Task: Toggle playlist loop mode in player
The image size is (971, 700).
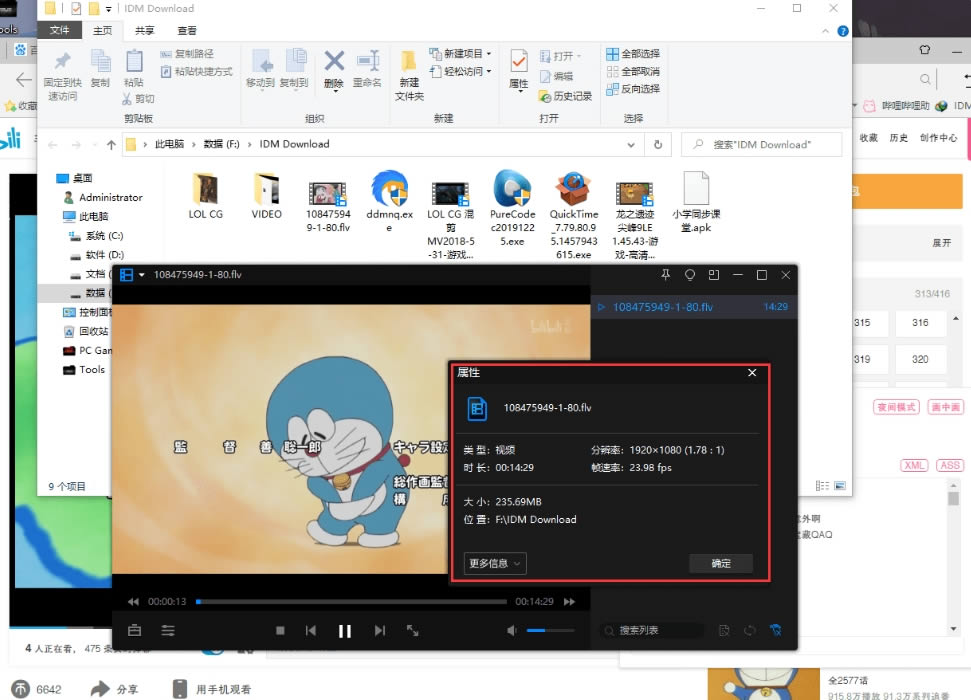Action: pos(749,631)
